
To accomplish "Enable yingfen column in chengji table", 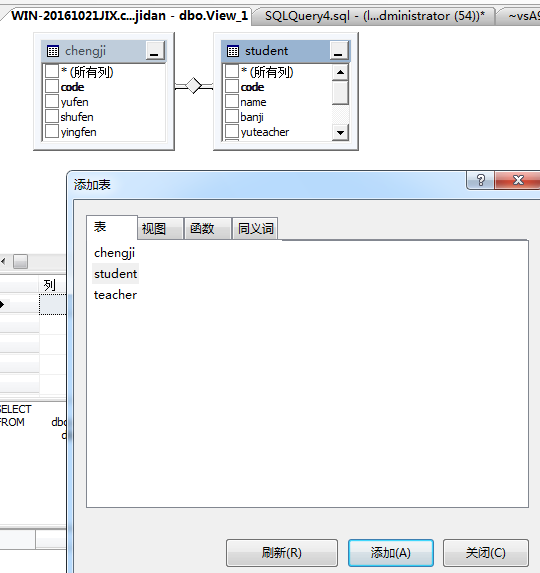I will point(52,132).
